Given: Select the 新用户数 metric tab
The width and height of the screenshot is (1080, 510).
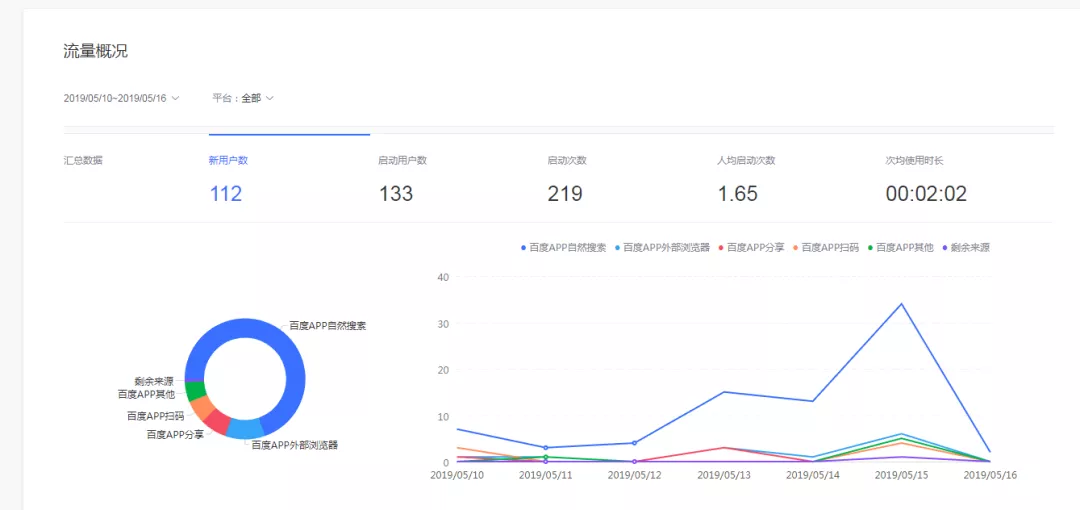Looking at the screenshot, I should pos(227,160).
